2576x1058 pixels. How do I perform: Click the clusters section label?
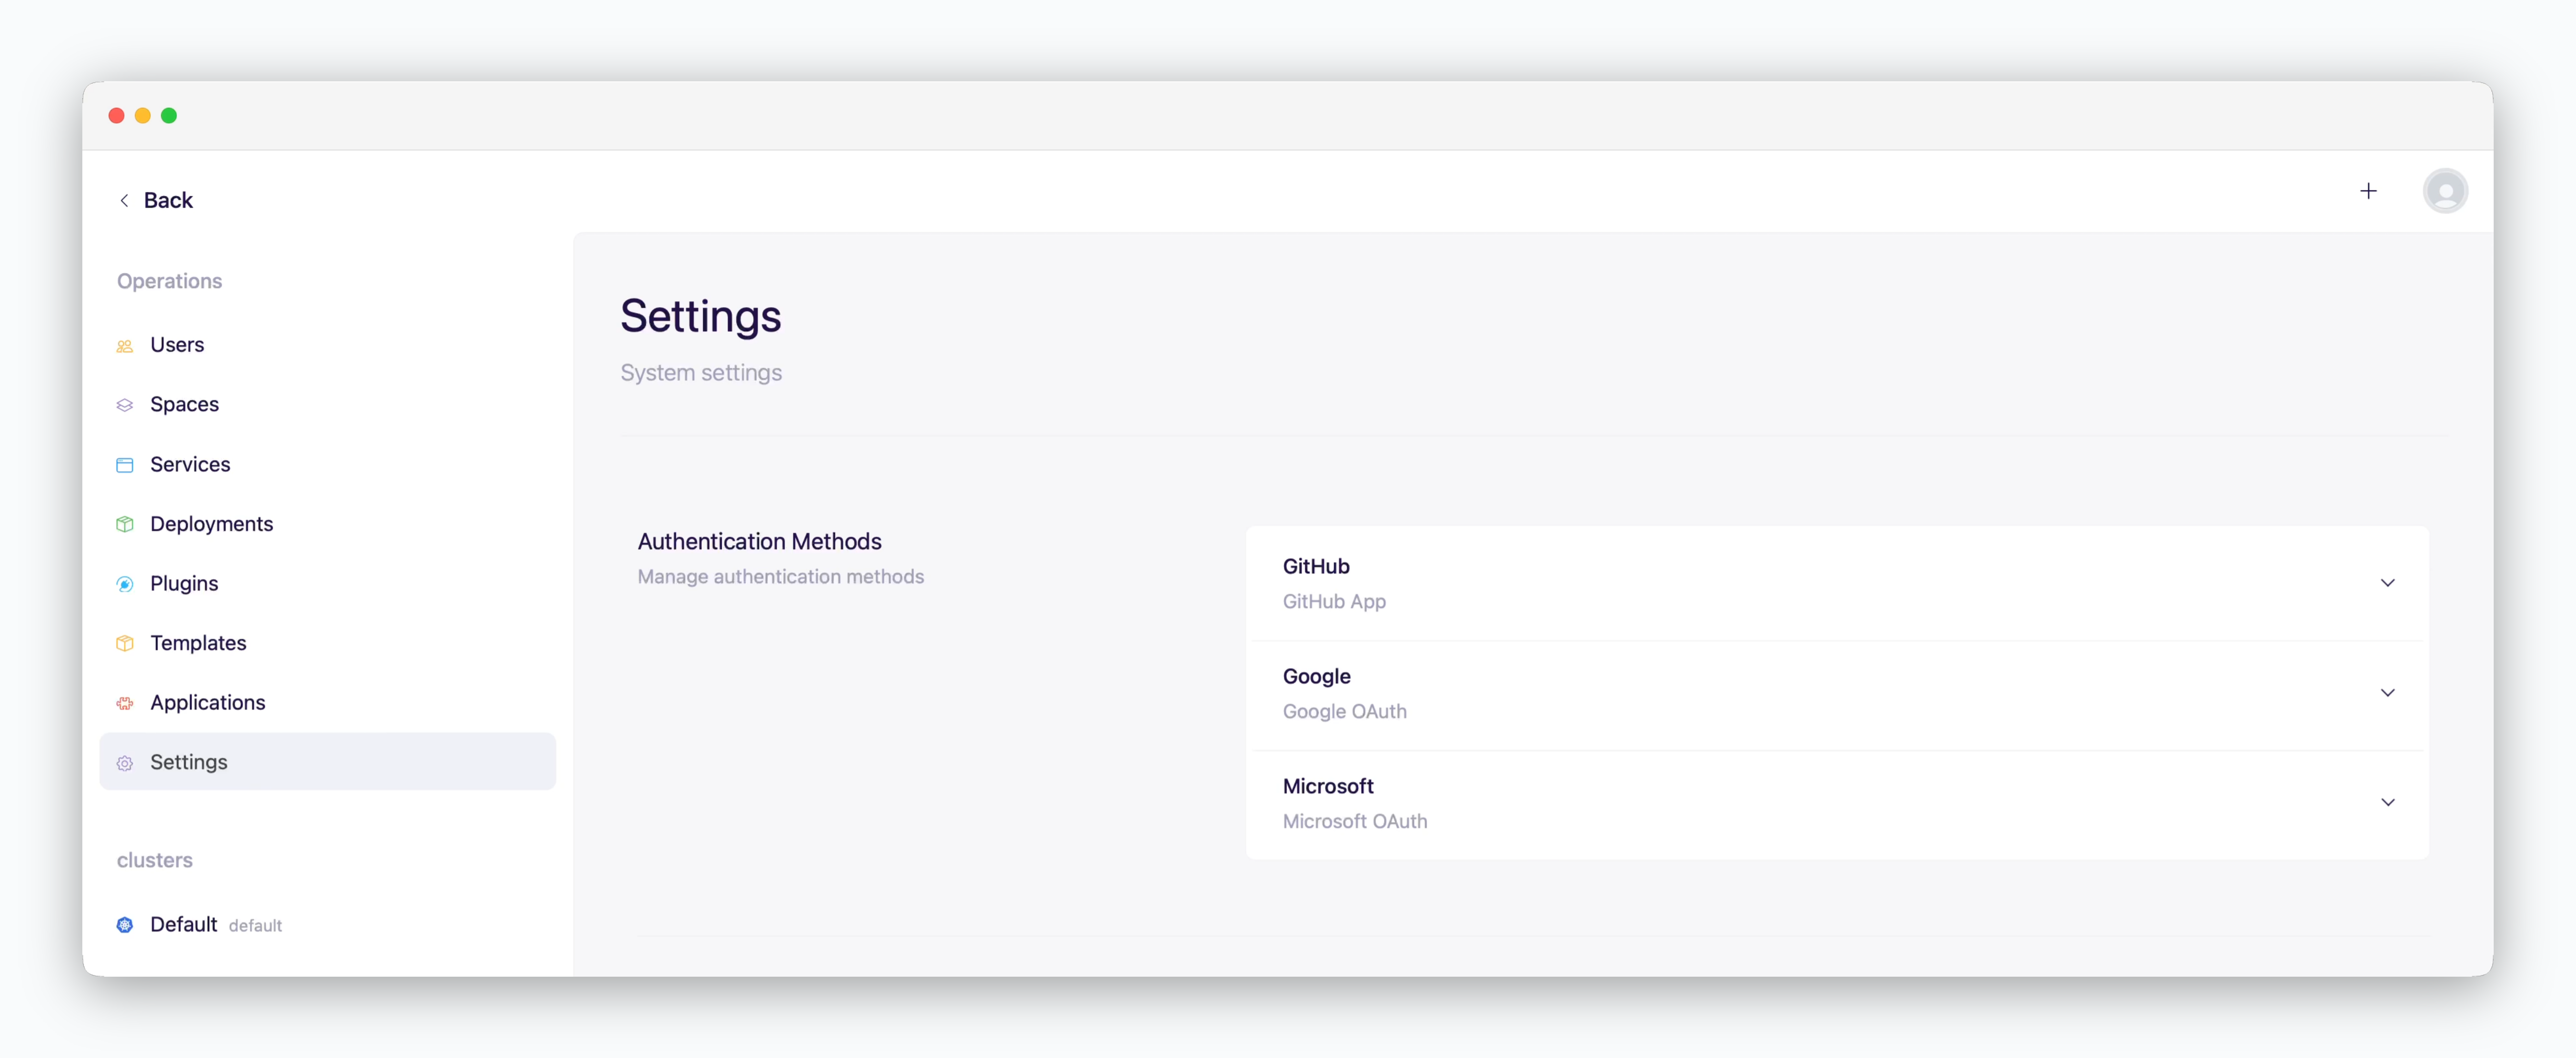pos(154,861)
